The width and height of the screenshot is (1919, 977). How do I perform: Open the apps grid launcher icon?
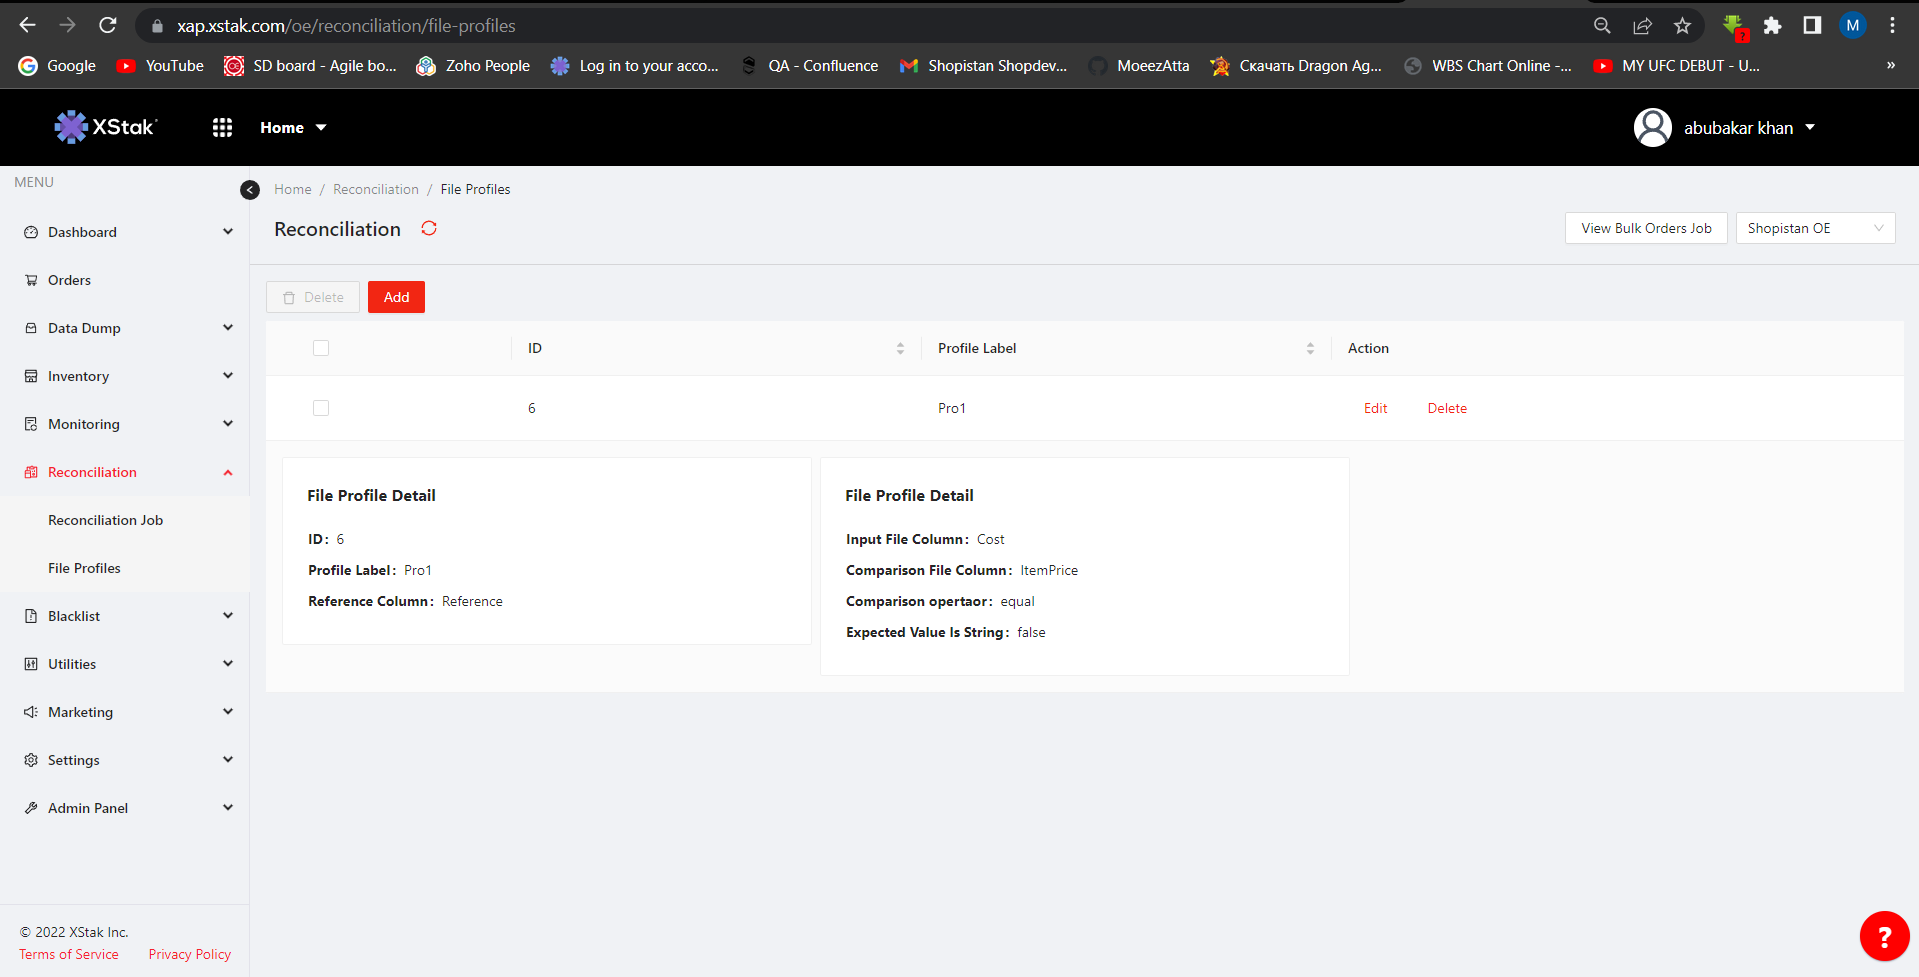pyautogui.click(x=222, y=127)
